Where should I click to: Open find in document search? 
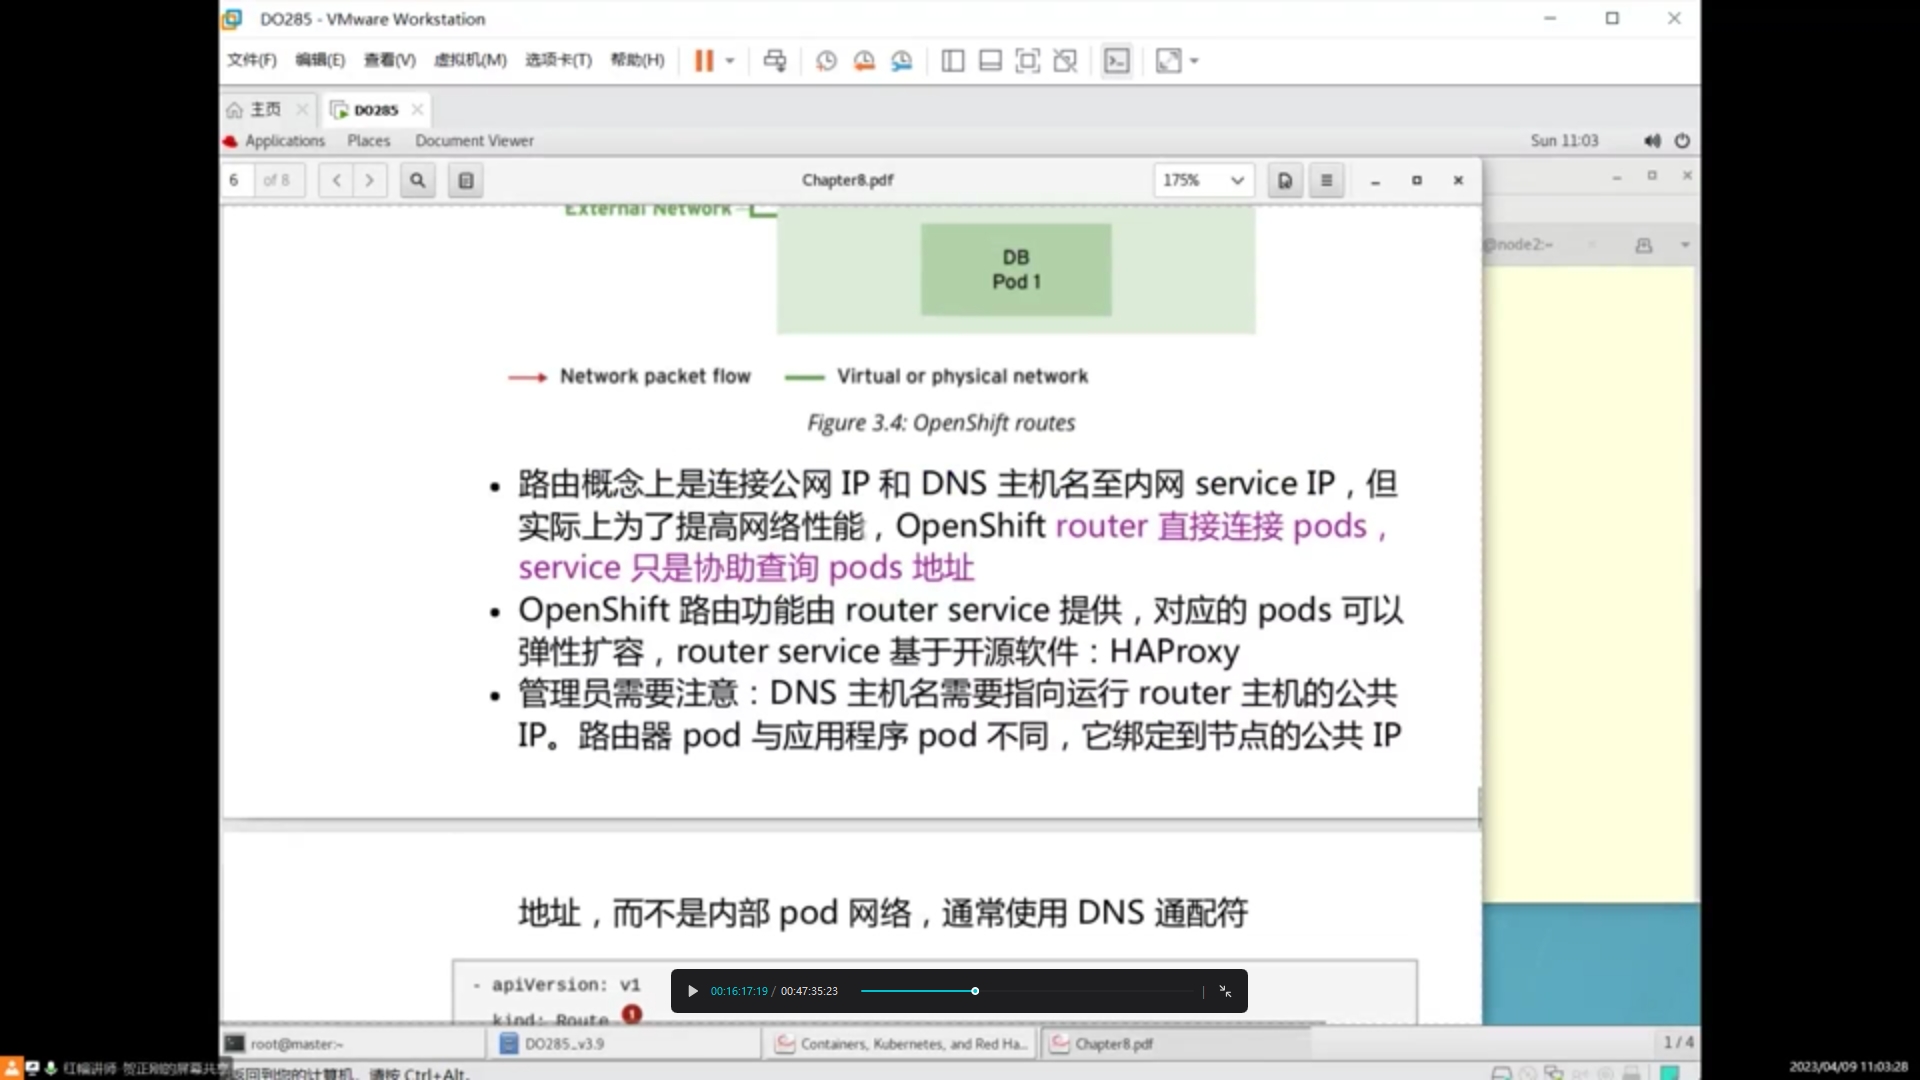418,180
